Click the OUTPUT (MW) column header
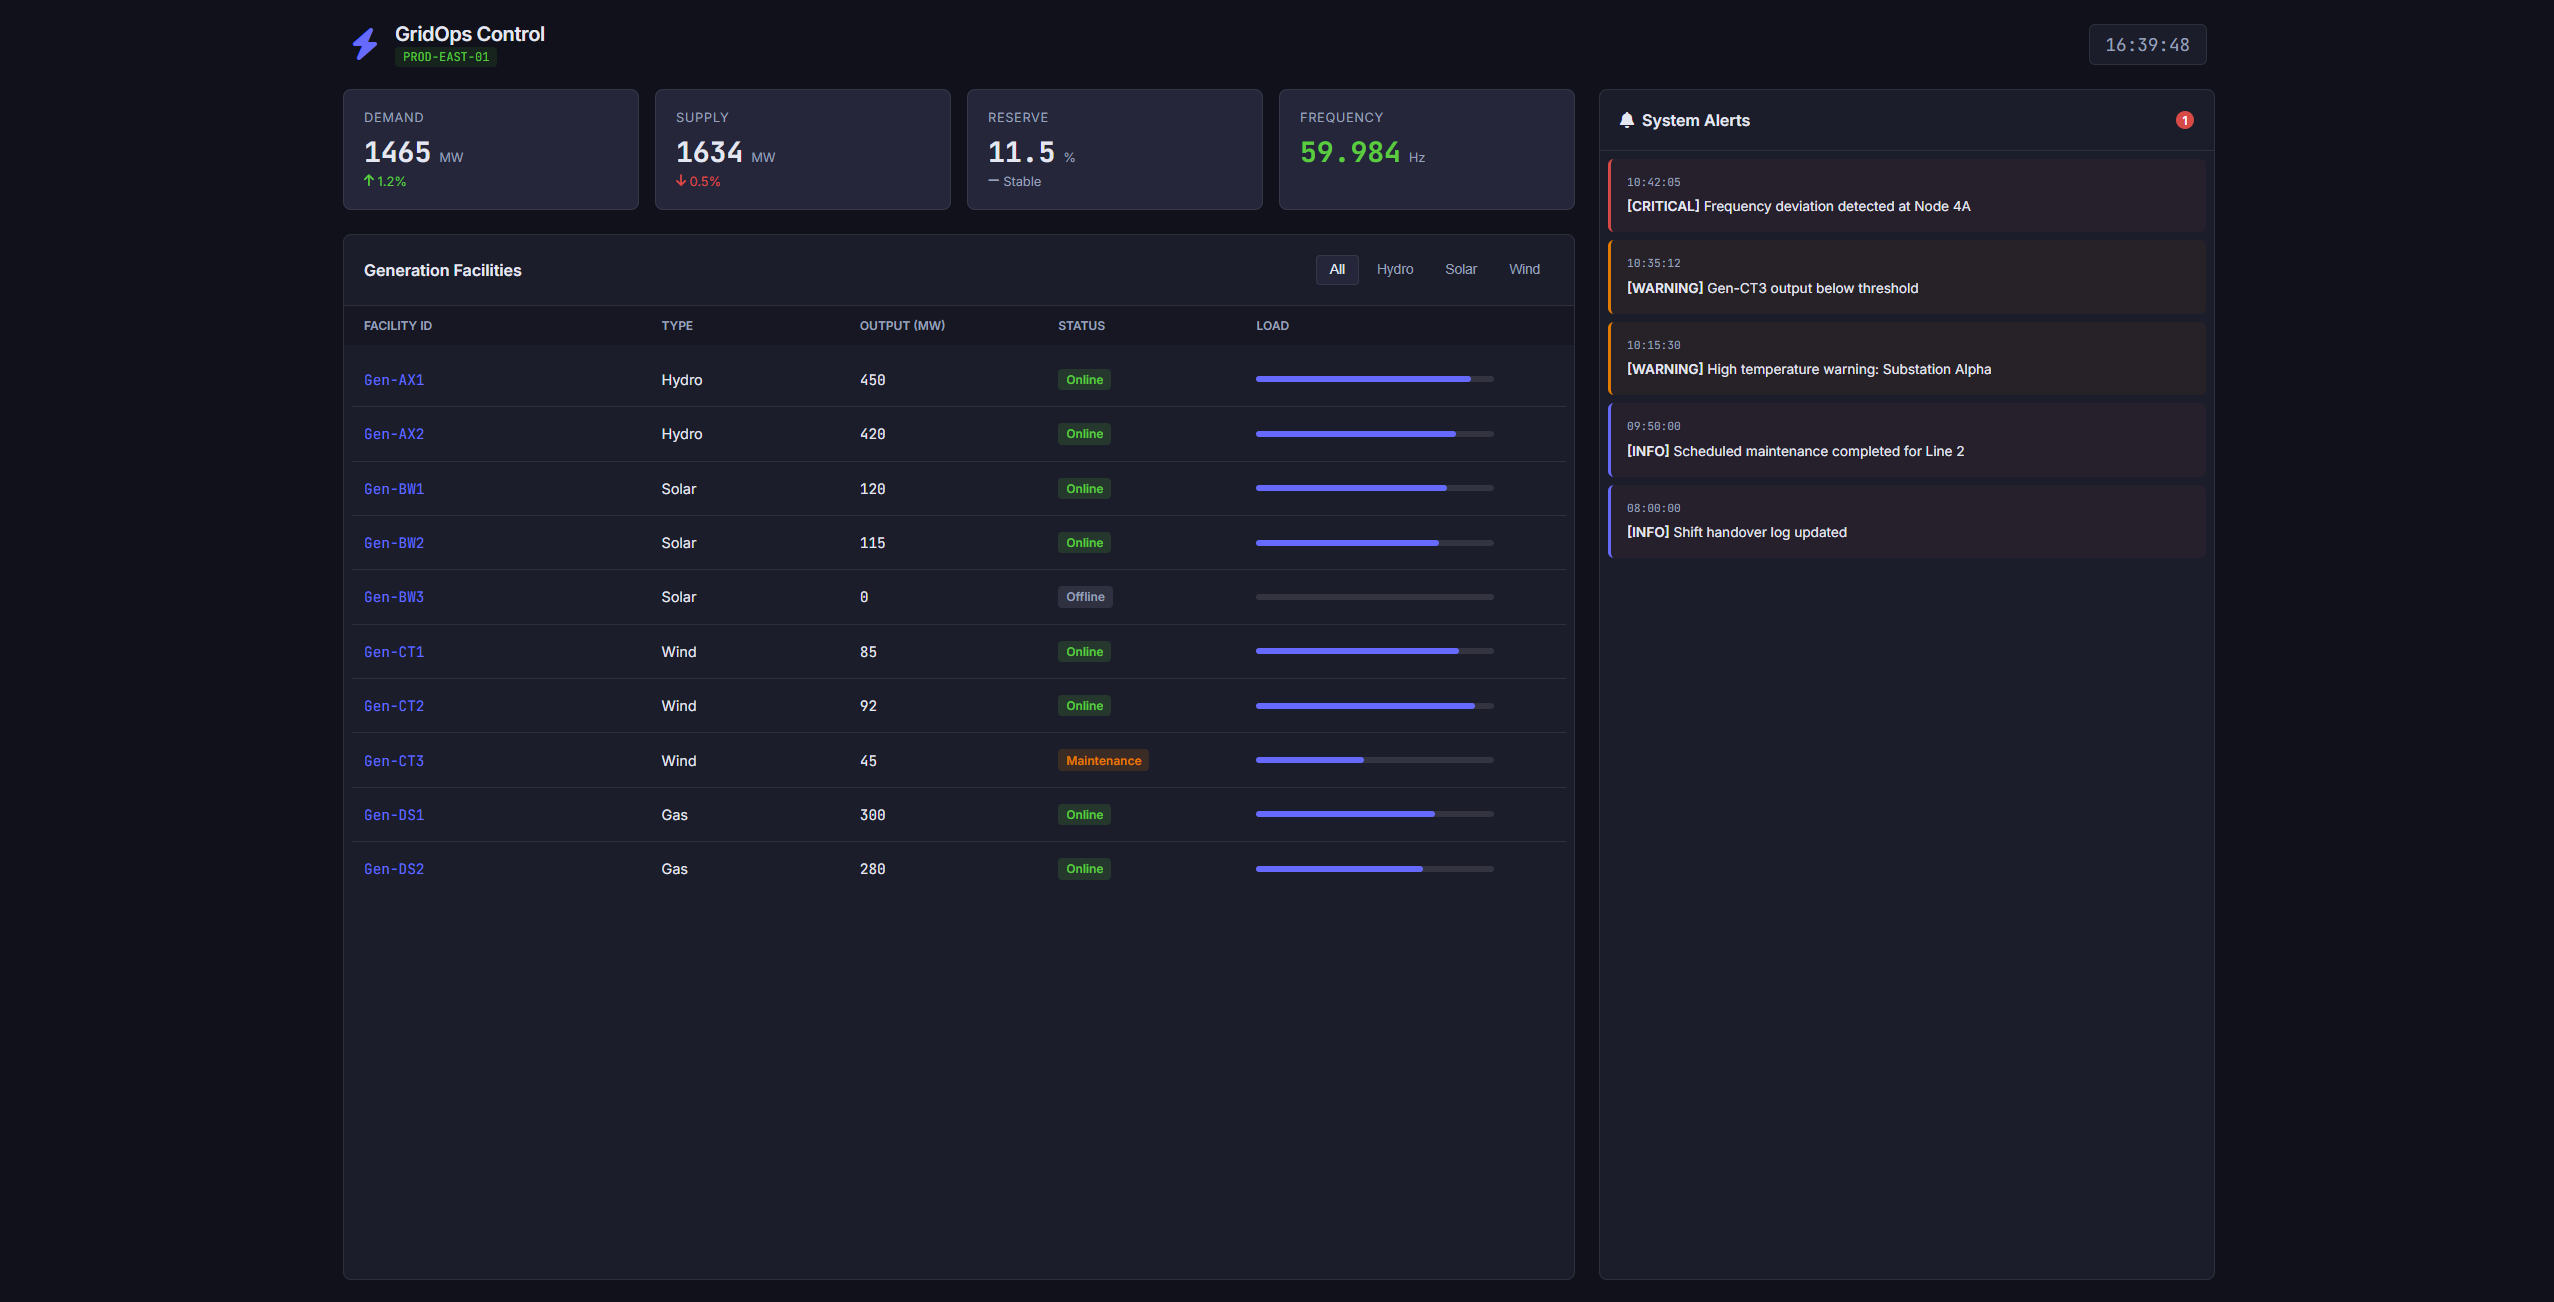 (902, 326)
